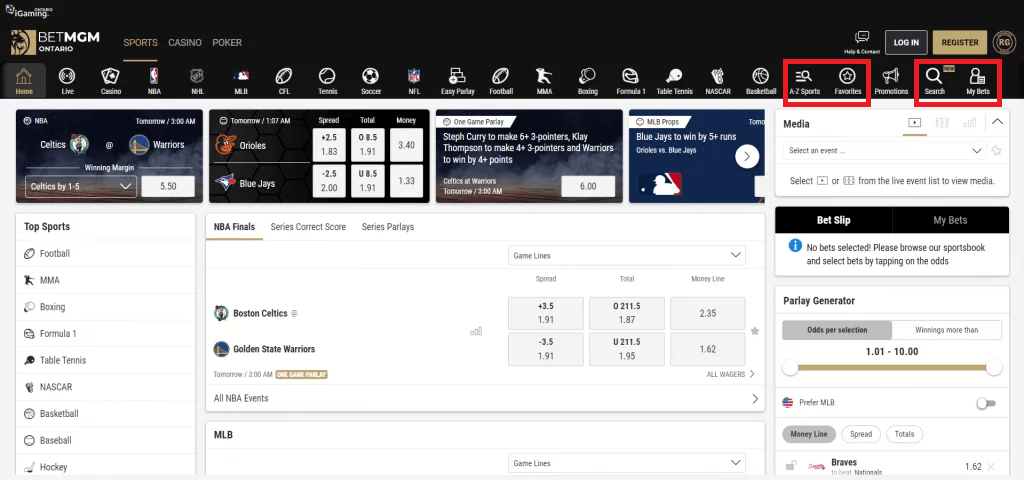Open Series Correct Score tab
1024x480 pixels.
point(308,227)
